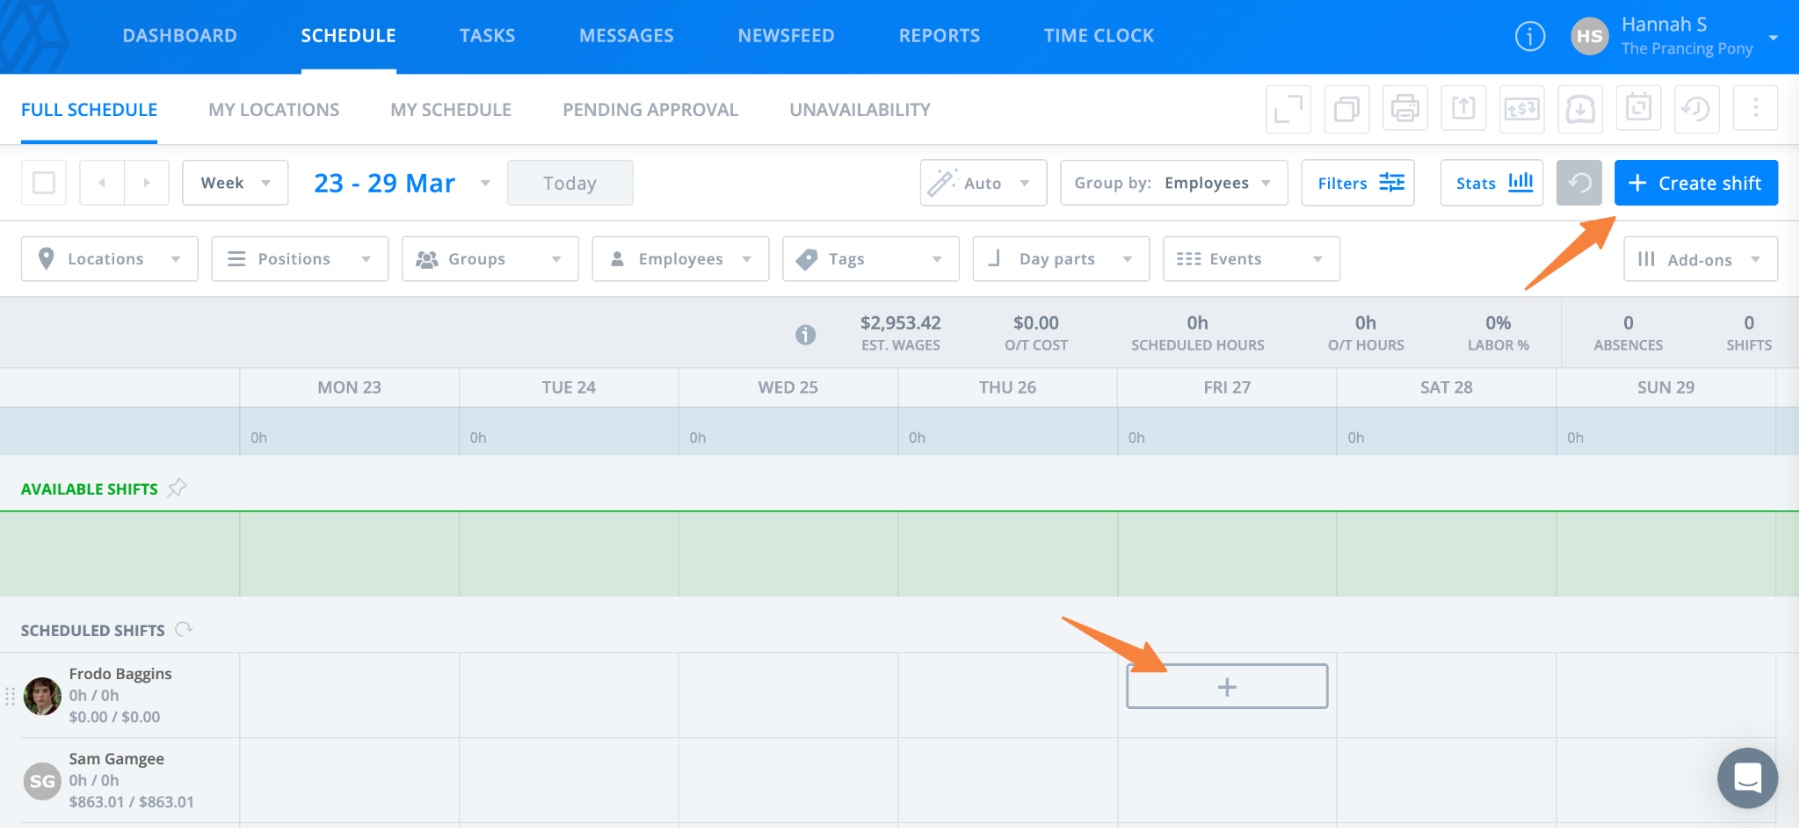Image resolution: width=1799 pixels, height=828 pixels.
Task: Tick the select-all checkbox beside week arrows
Action: click(x=44, y=183)
